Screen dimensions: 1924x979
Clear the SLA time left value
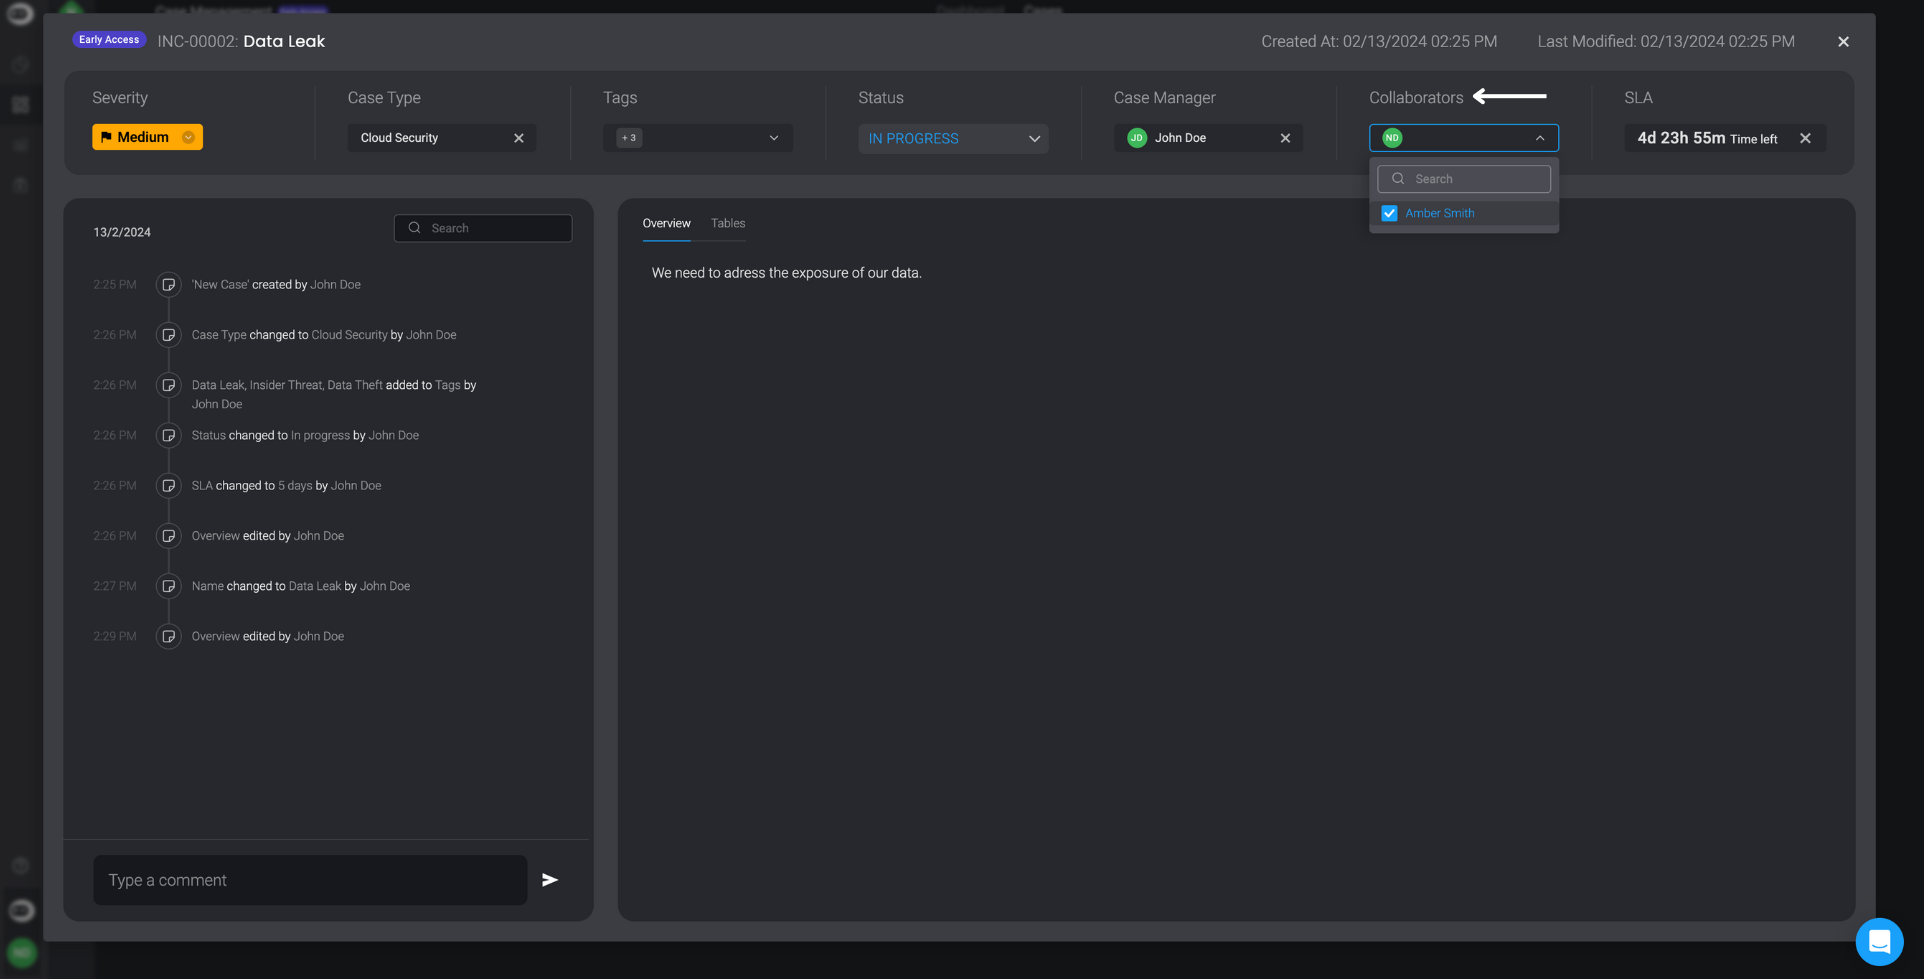[x=1805, y=138]
